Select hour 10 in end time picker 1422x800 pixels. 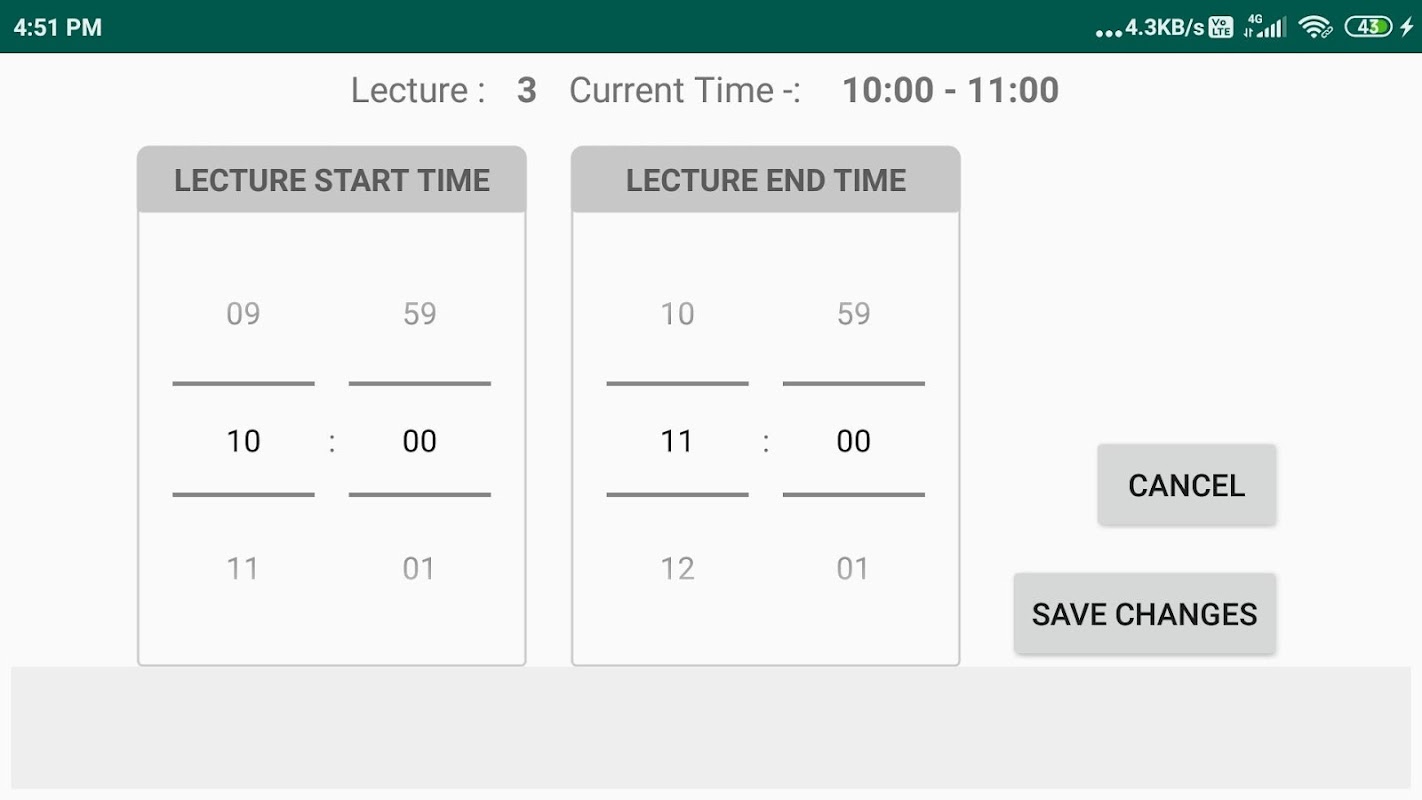pos(677,314)
